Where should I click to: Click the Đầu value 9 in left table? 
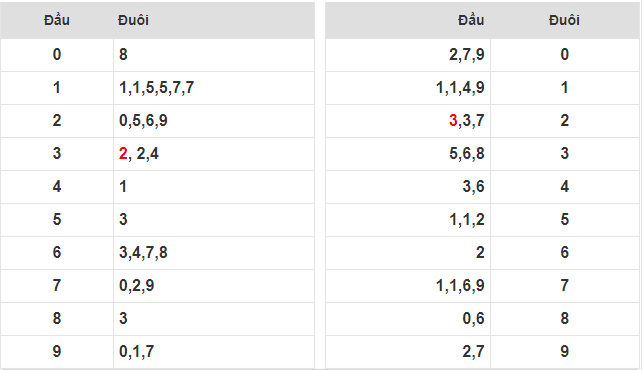[x=57, y=352]
